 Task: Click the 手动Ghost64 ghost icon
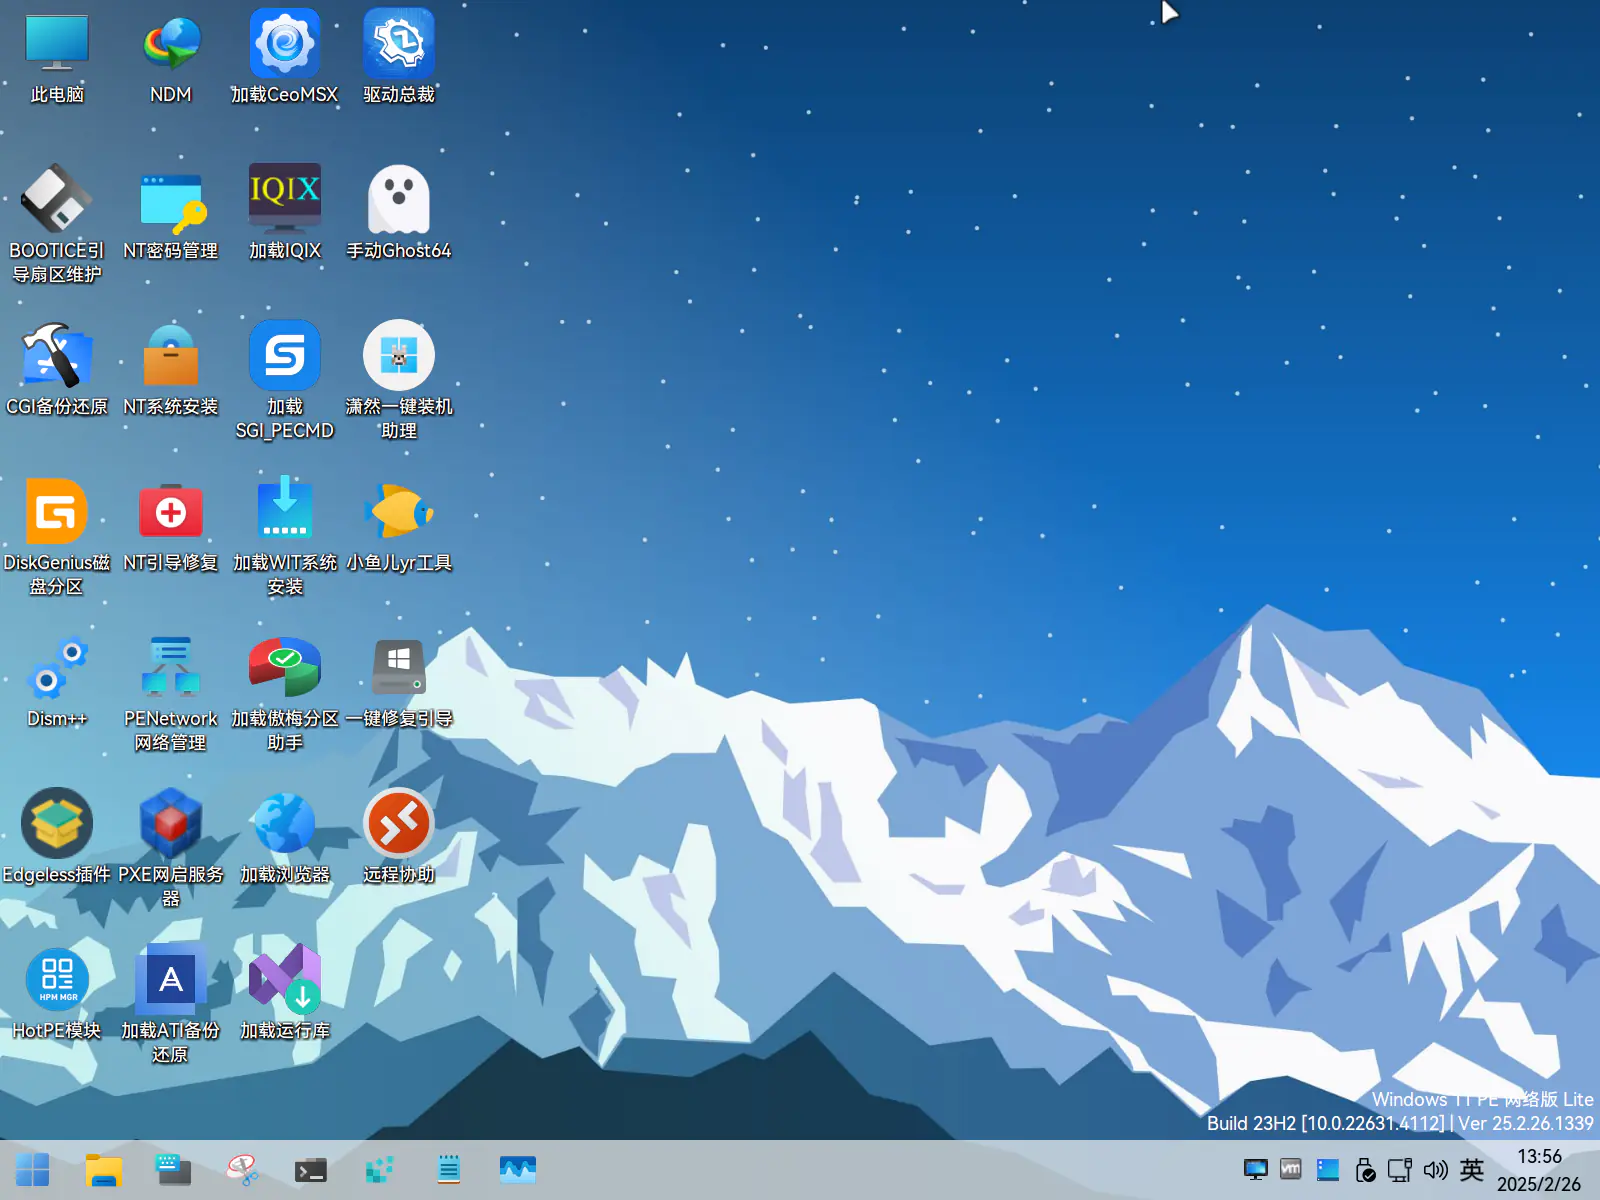pos(398,200)
